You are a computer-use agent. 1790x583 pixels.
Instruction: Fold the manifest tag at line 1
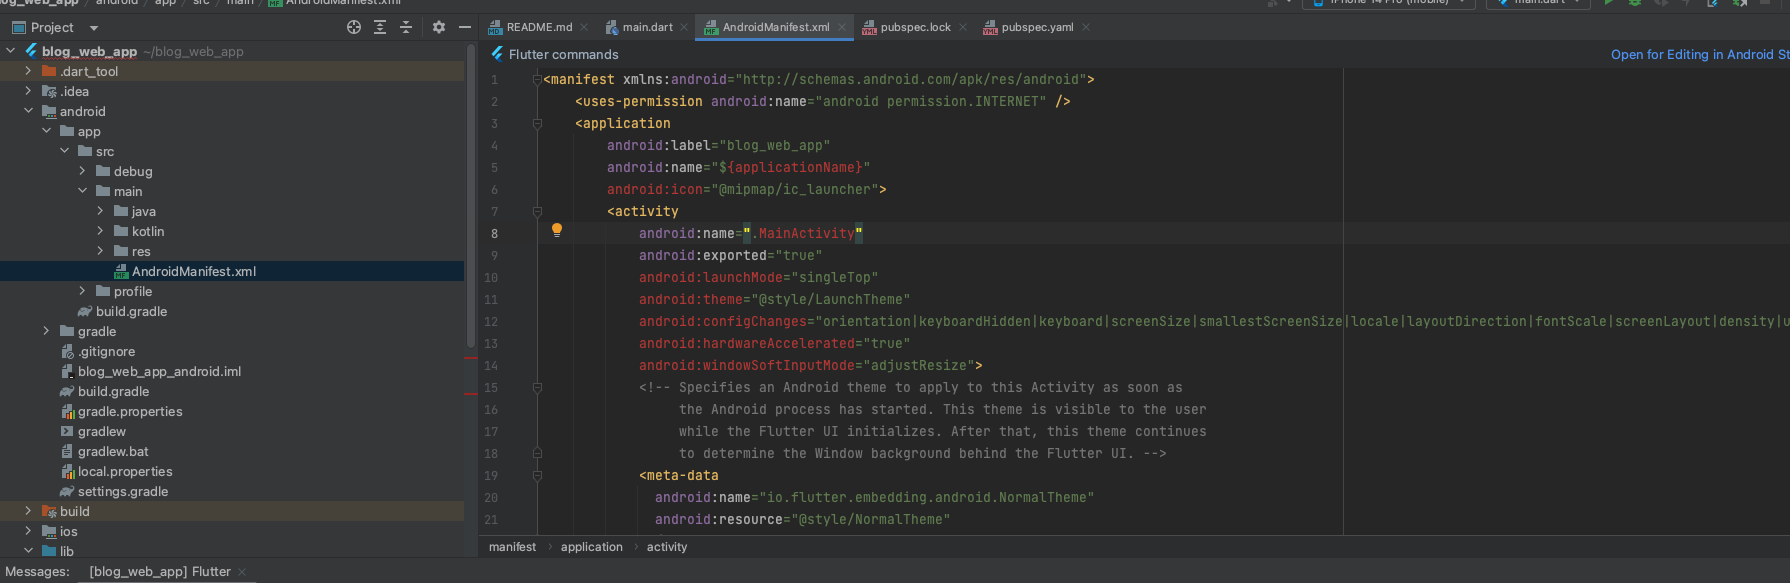point(537,79)
